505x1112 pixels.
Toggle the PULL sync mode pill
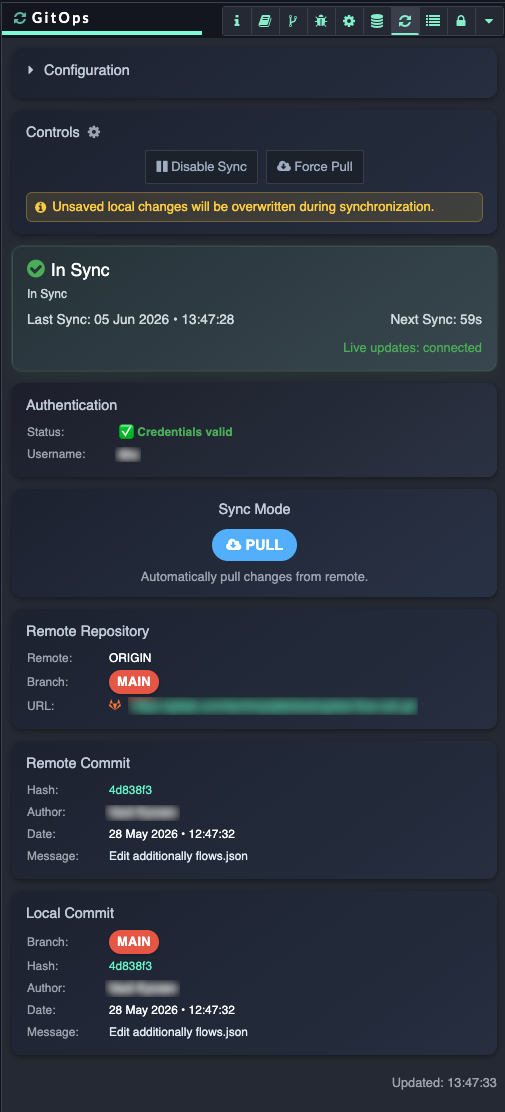tap(254, 545)
